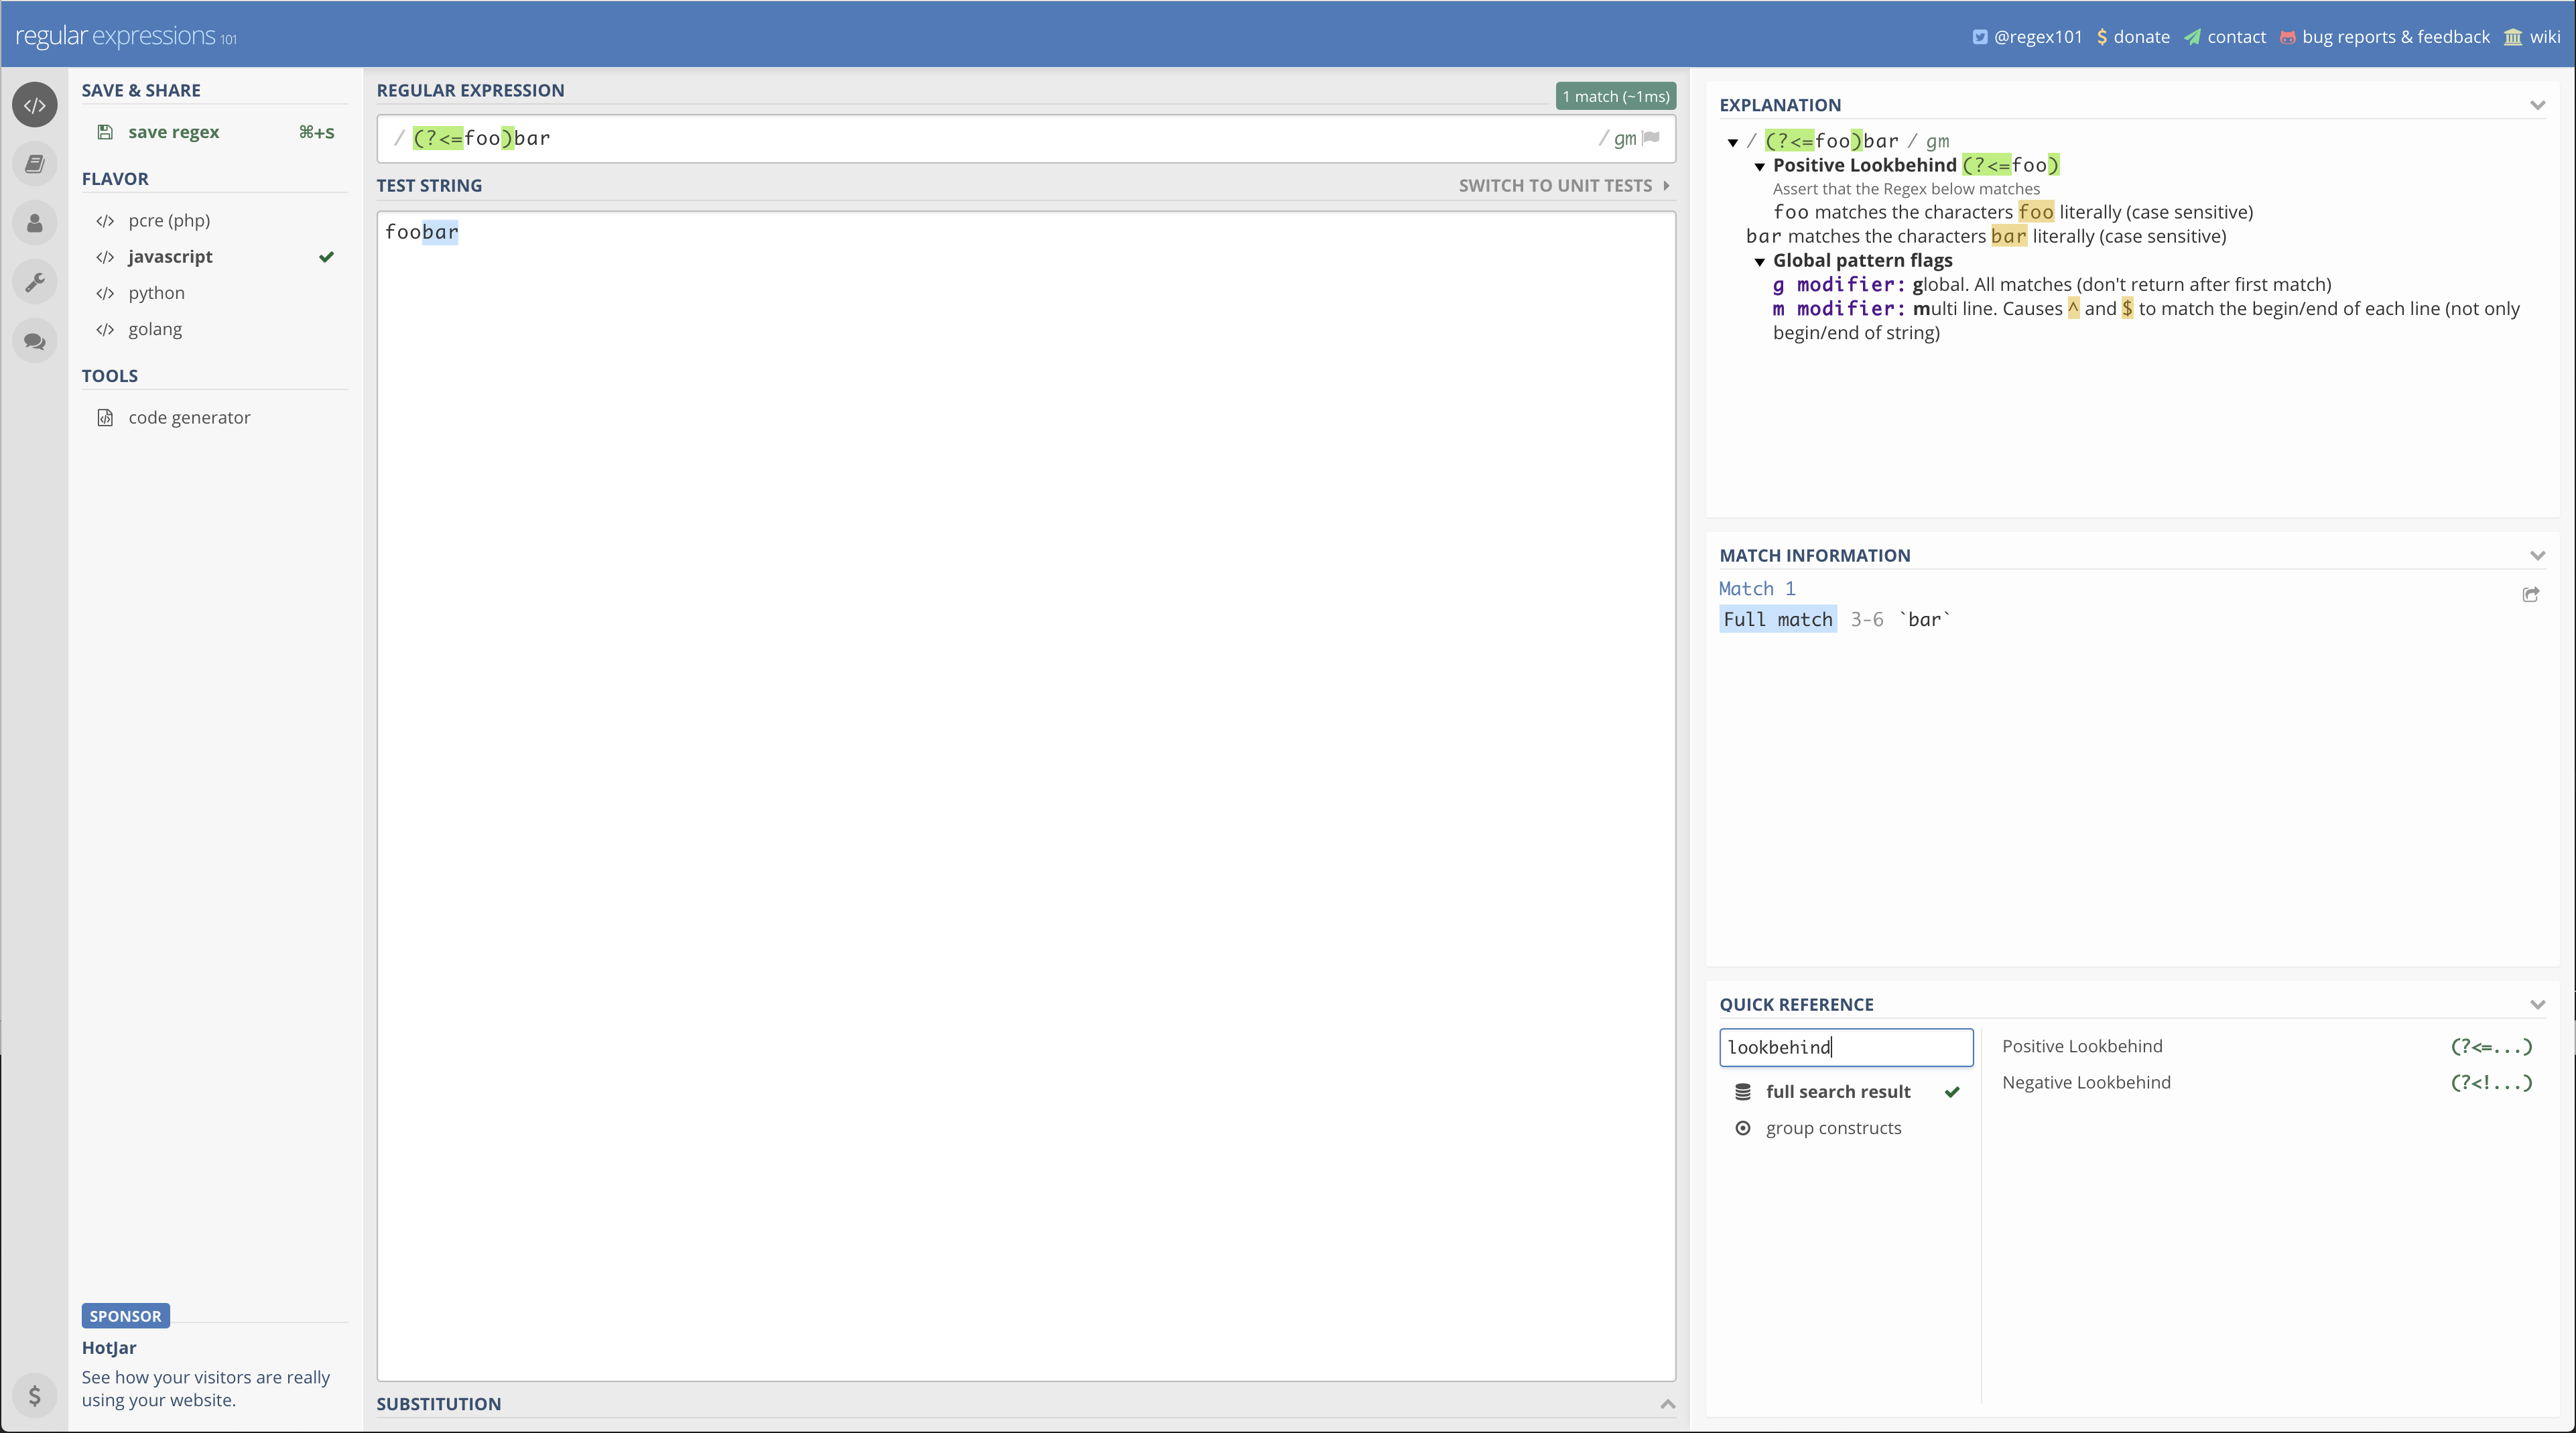2576x1433 pixels.
Task: Click the green 1 match status badge
Action: pyautogui.click(x=1614, y=95)
